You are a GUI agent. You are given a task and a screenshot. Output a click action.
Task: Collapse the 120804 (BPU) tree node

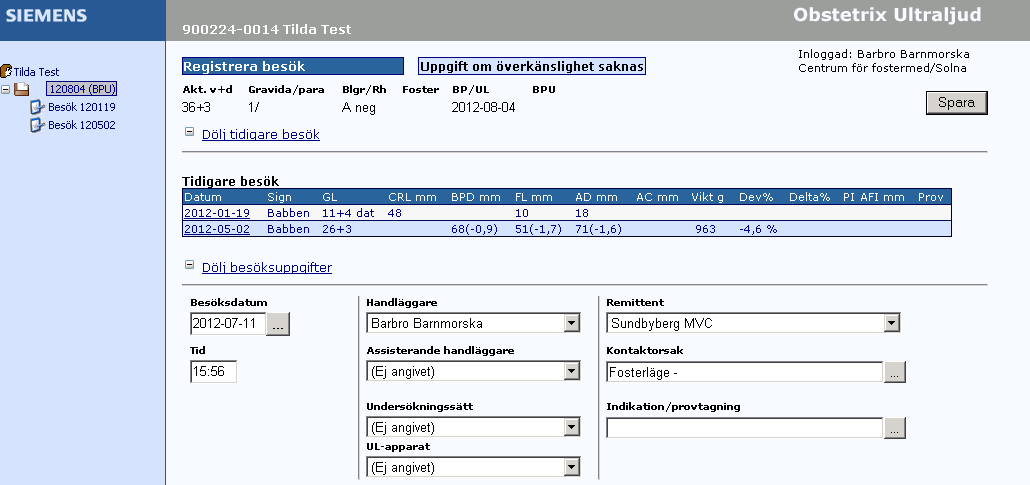click(x=6, y=89)
